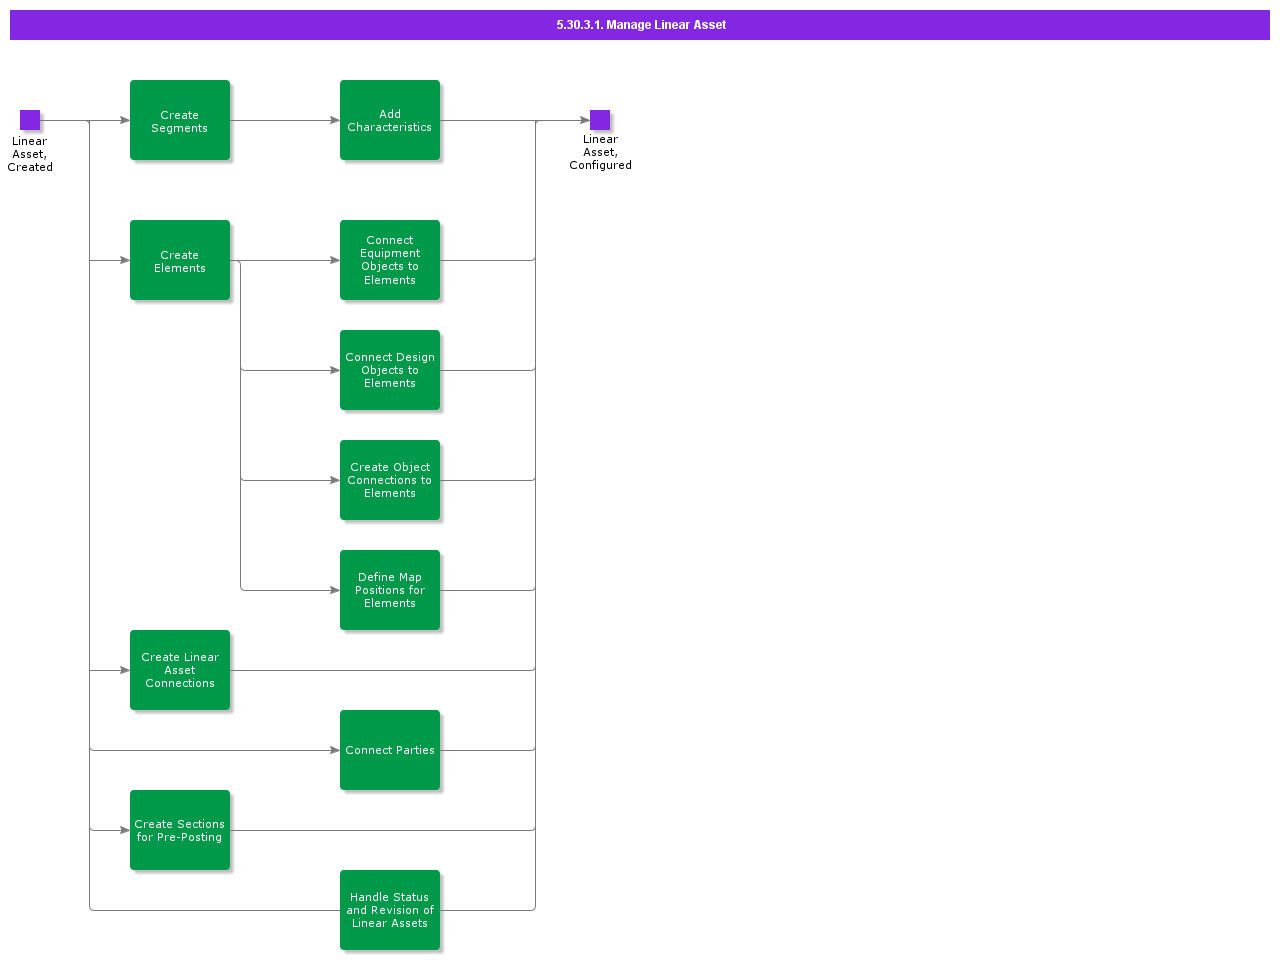Open the 'Connect Design Objects to Elements' node
This screenshot has width=1280, height=960.
point(390,370)
